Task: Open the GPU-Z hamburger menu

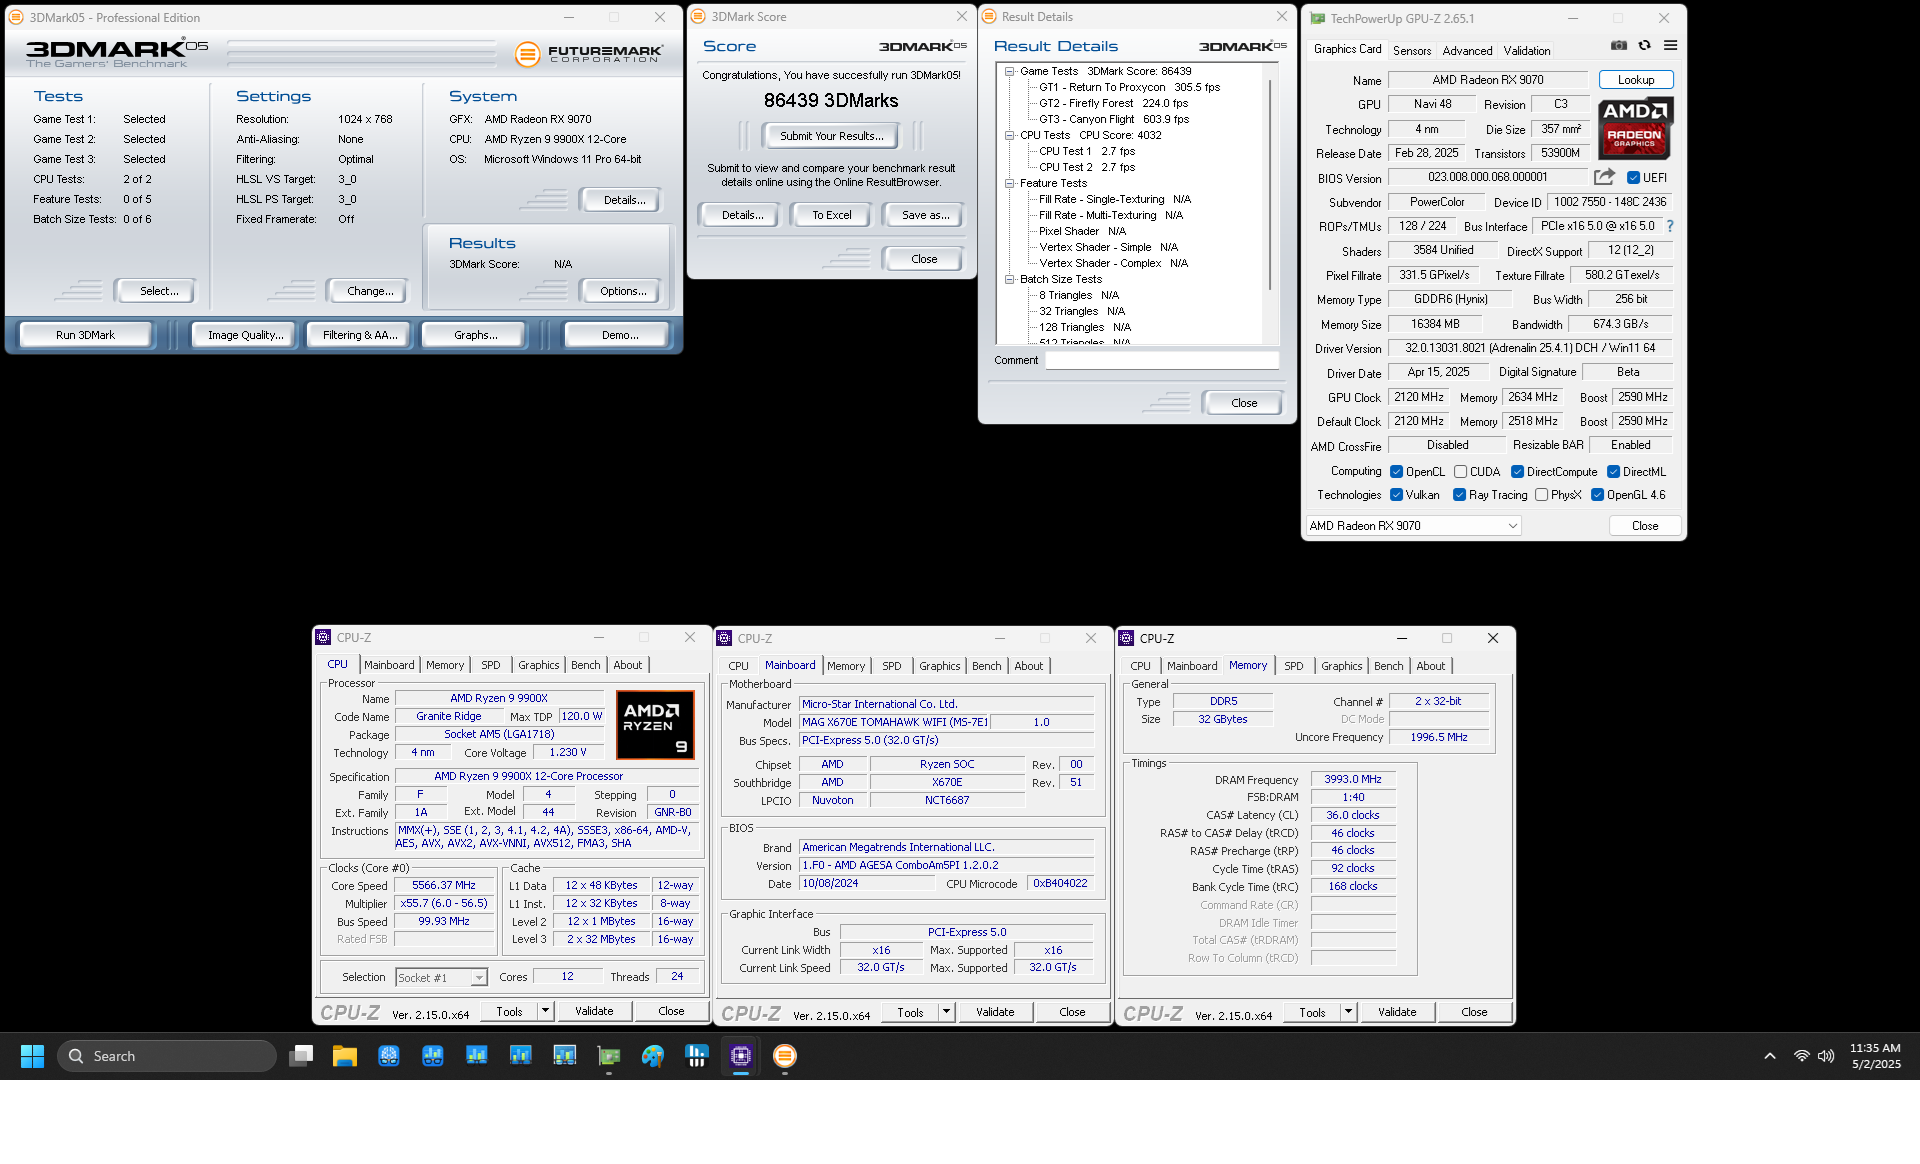Action: click(1670, 45)
